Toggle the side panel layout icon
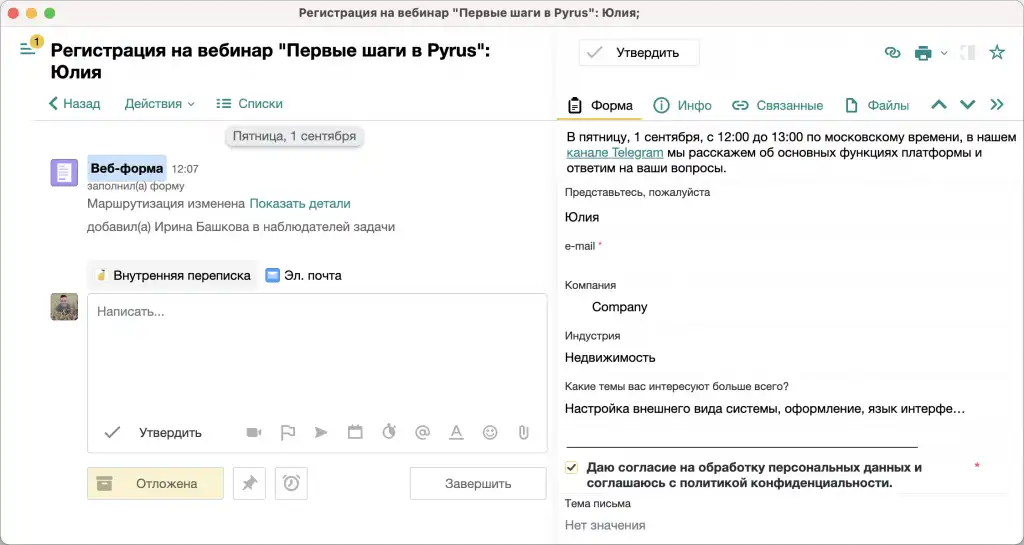1024x545 pixels. (x=968, y=53)
